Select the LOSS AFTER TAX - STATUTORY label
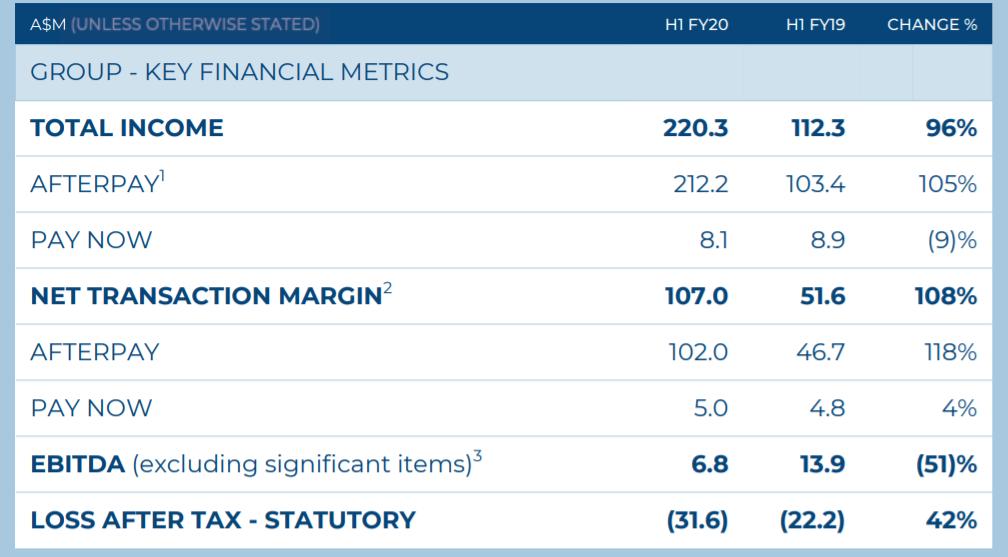Image resolution: width=1008 pixels, height=557 pixels. pyautogui.click(x=222, y=520)
